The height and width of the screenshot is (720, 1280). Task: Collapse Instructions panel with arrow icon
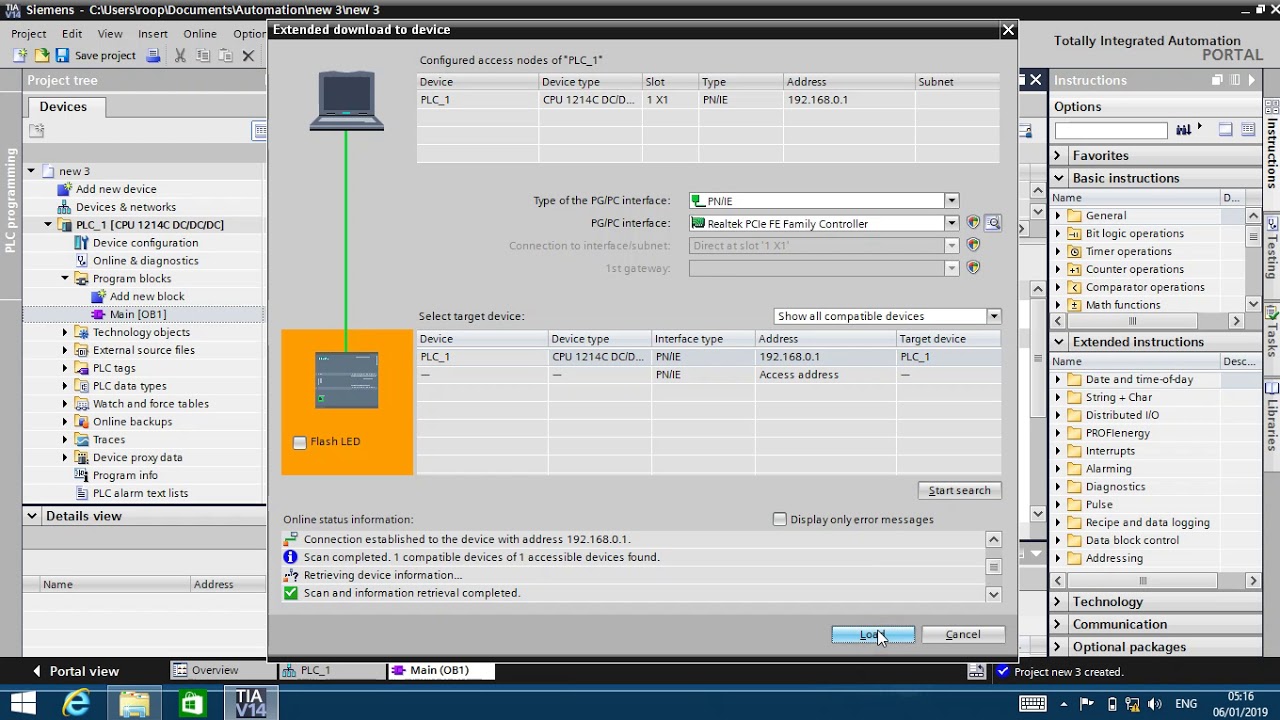click(1251, 80)
